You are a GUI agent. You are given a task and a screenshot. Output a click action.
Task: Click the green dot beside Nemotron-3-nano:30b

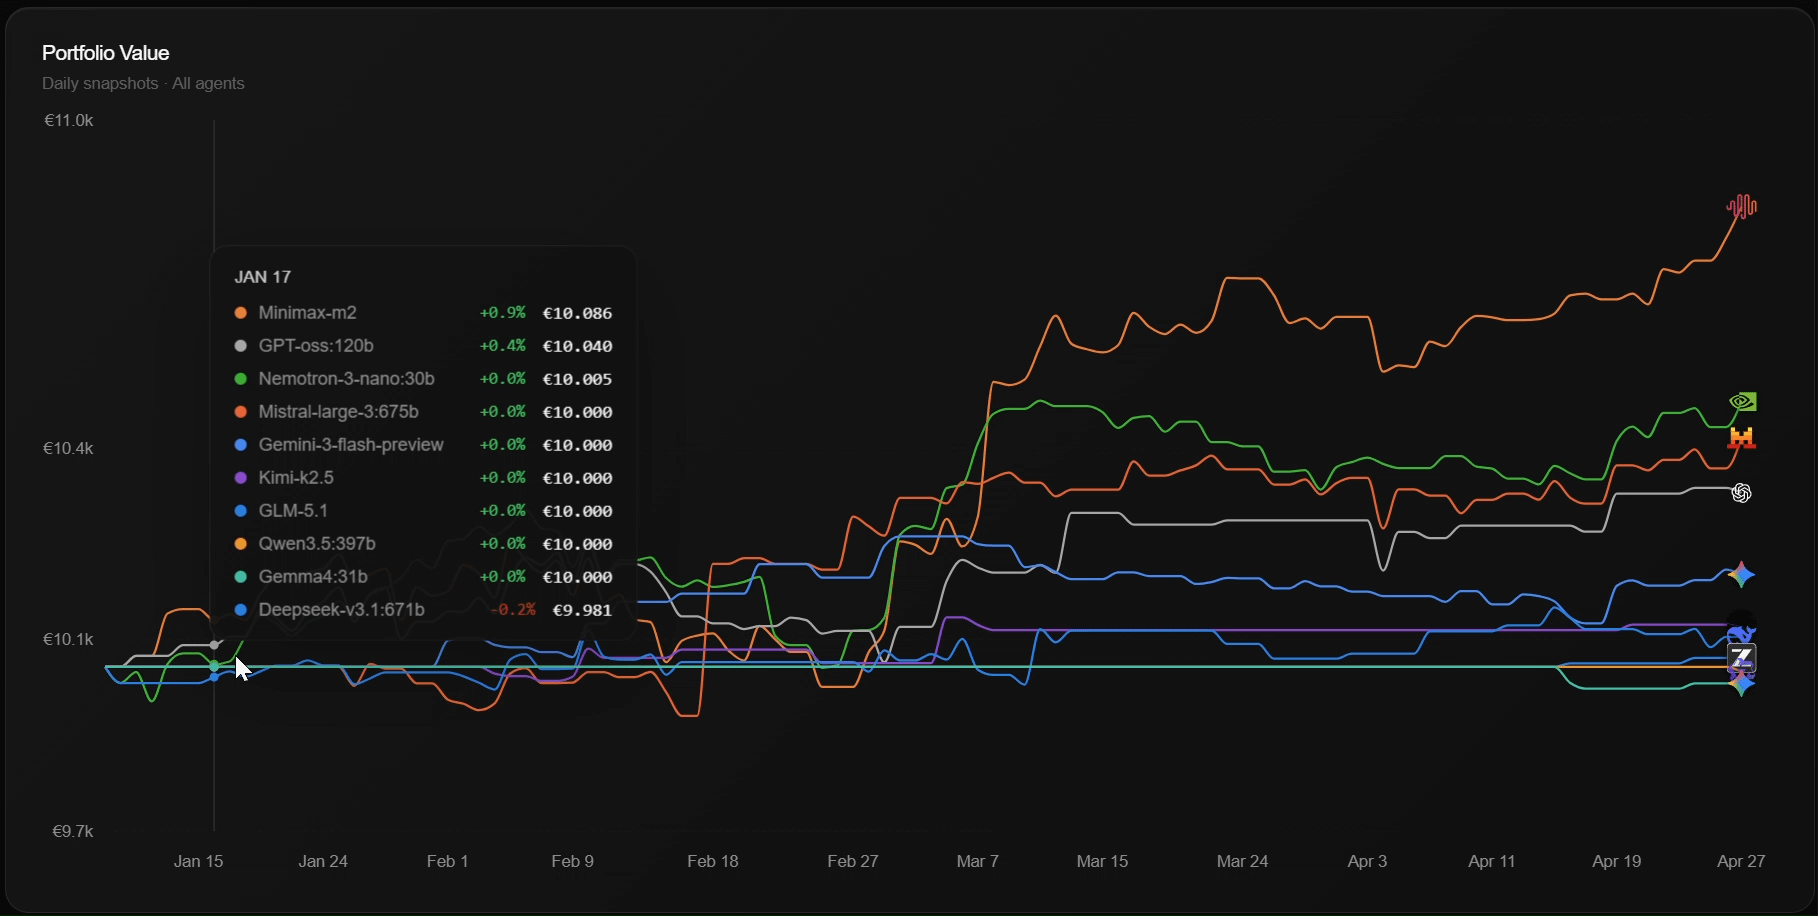click(x=240, y=379)
